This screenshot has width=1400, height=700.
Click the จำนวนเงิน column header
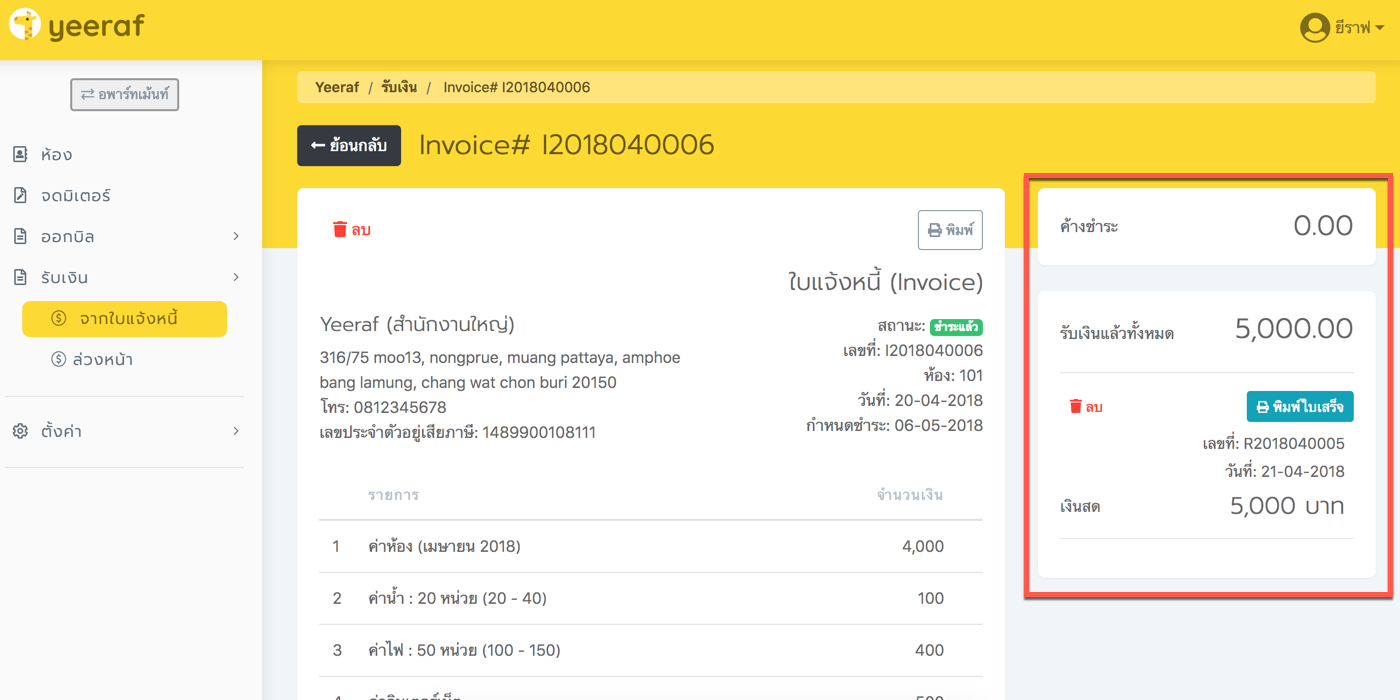click(910, 494)
